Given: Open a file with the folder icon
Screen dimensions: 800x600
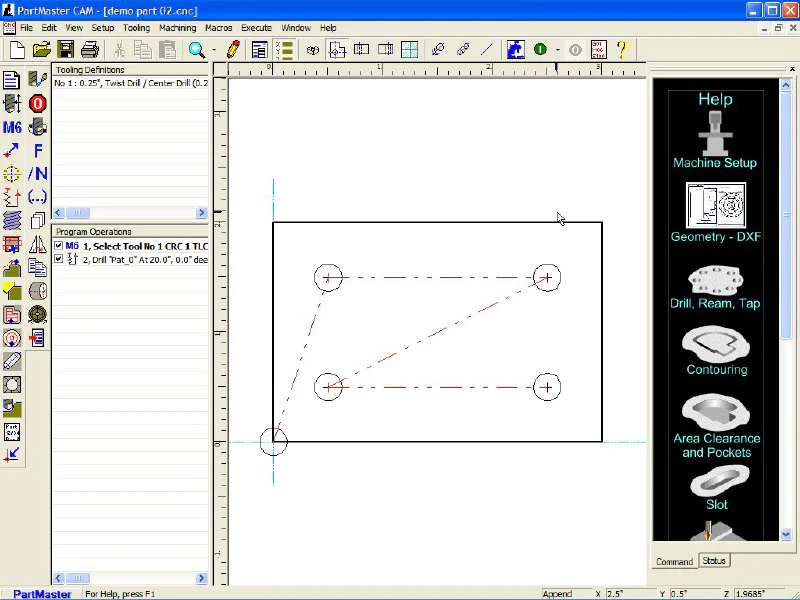Looking at the screenshot, I should pyautogui.click(x=42, y=49).
